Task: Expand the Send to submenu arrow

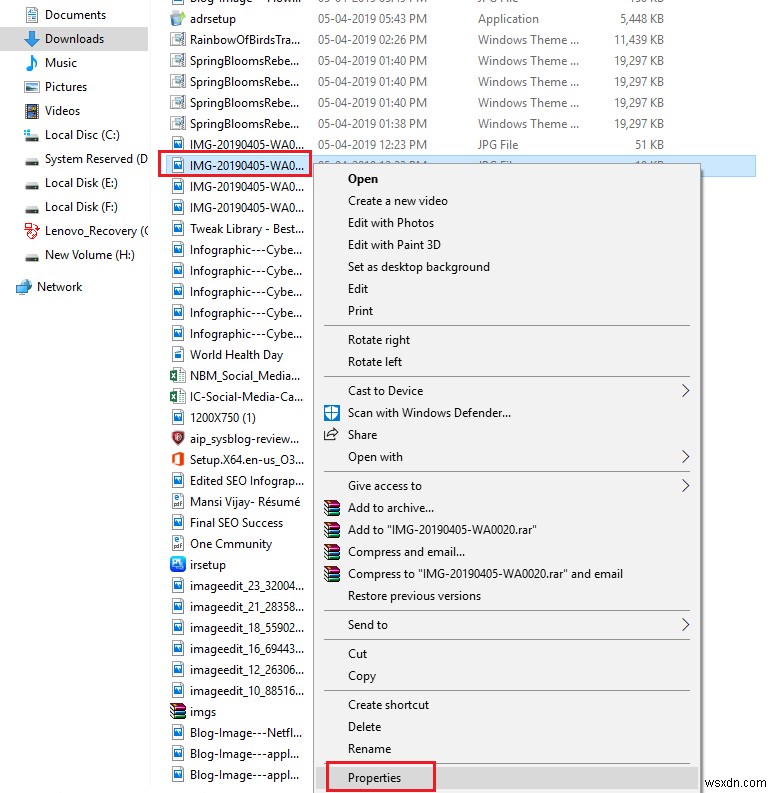Action: 685,625
